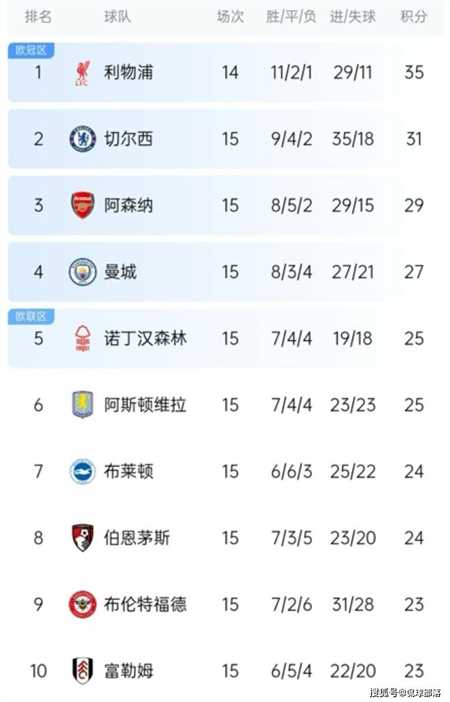This screenshot has width=450, height=702.
Task: Select the 进/失球 column header
Action: (x=352, y=17)
